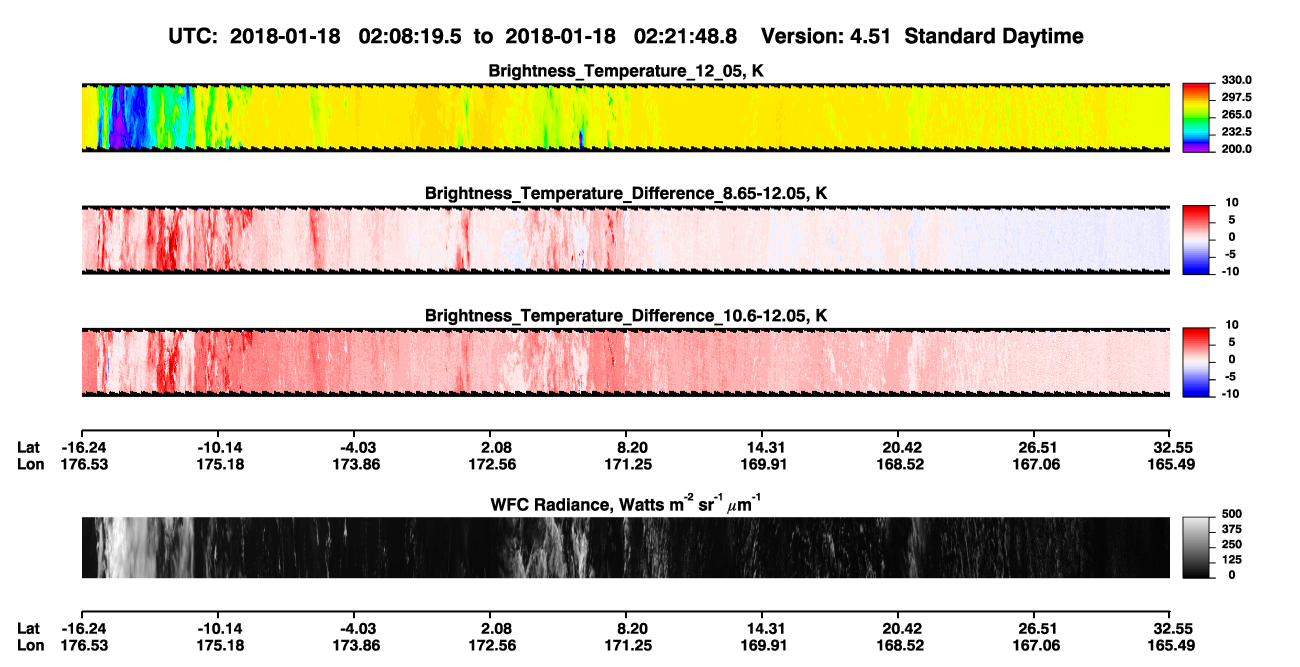The width and height of the screenshot is (1300, 667).
Task: Click 'Standard Daytime' in the header
Action: tap(996, 36)
